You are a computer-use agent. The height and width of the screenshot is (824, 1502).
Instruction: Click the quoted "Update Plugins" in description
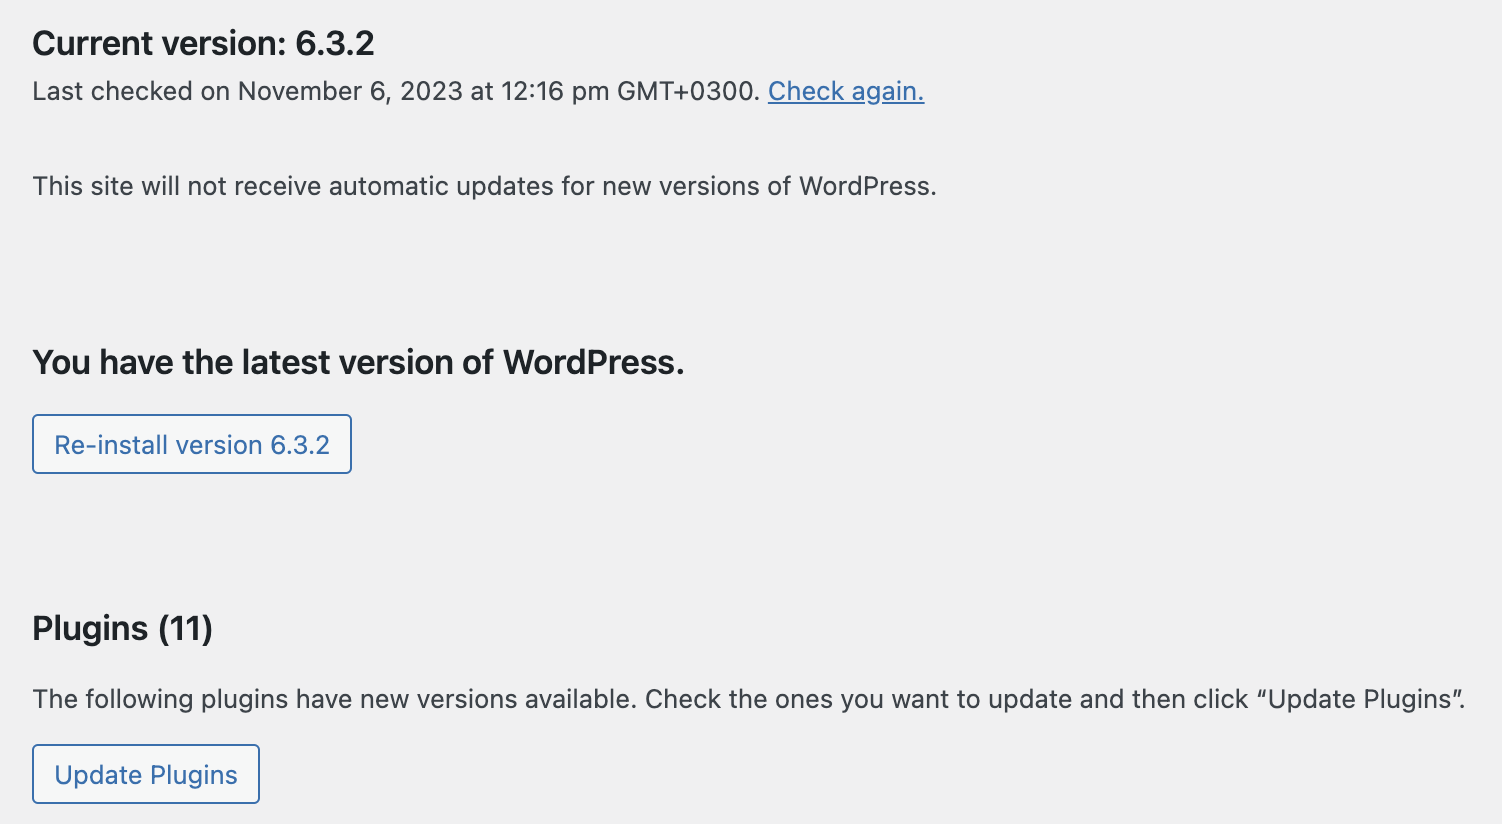pyautogui.click(x=1364, y=698)
